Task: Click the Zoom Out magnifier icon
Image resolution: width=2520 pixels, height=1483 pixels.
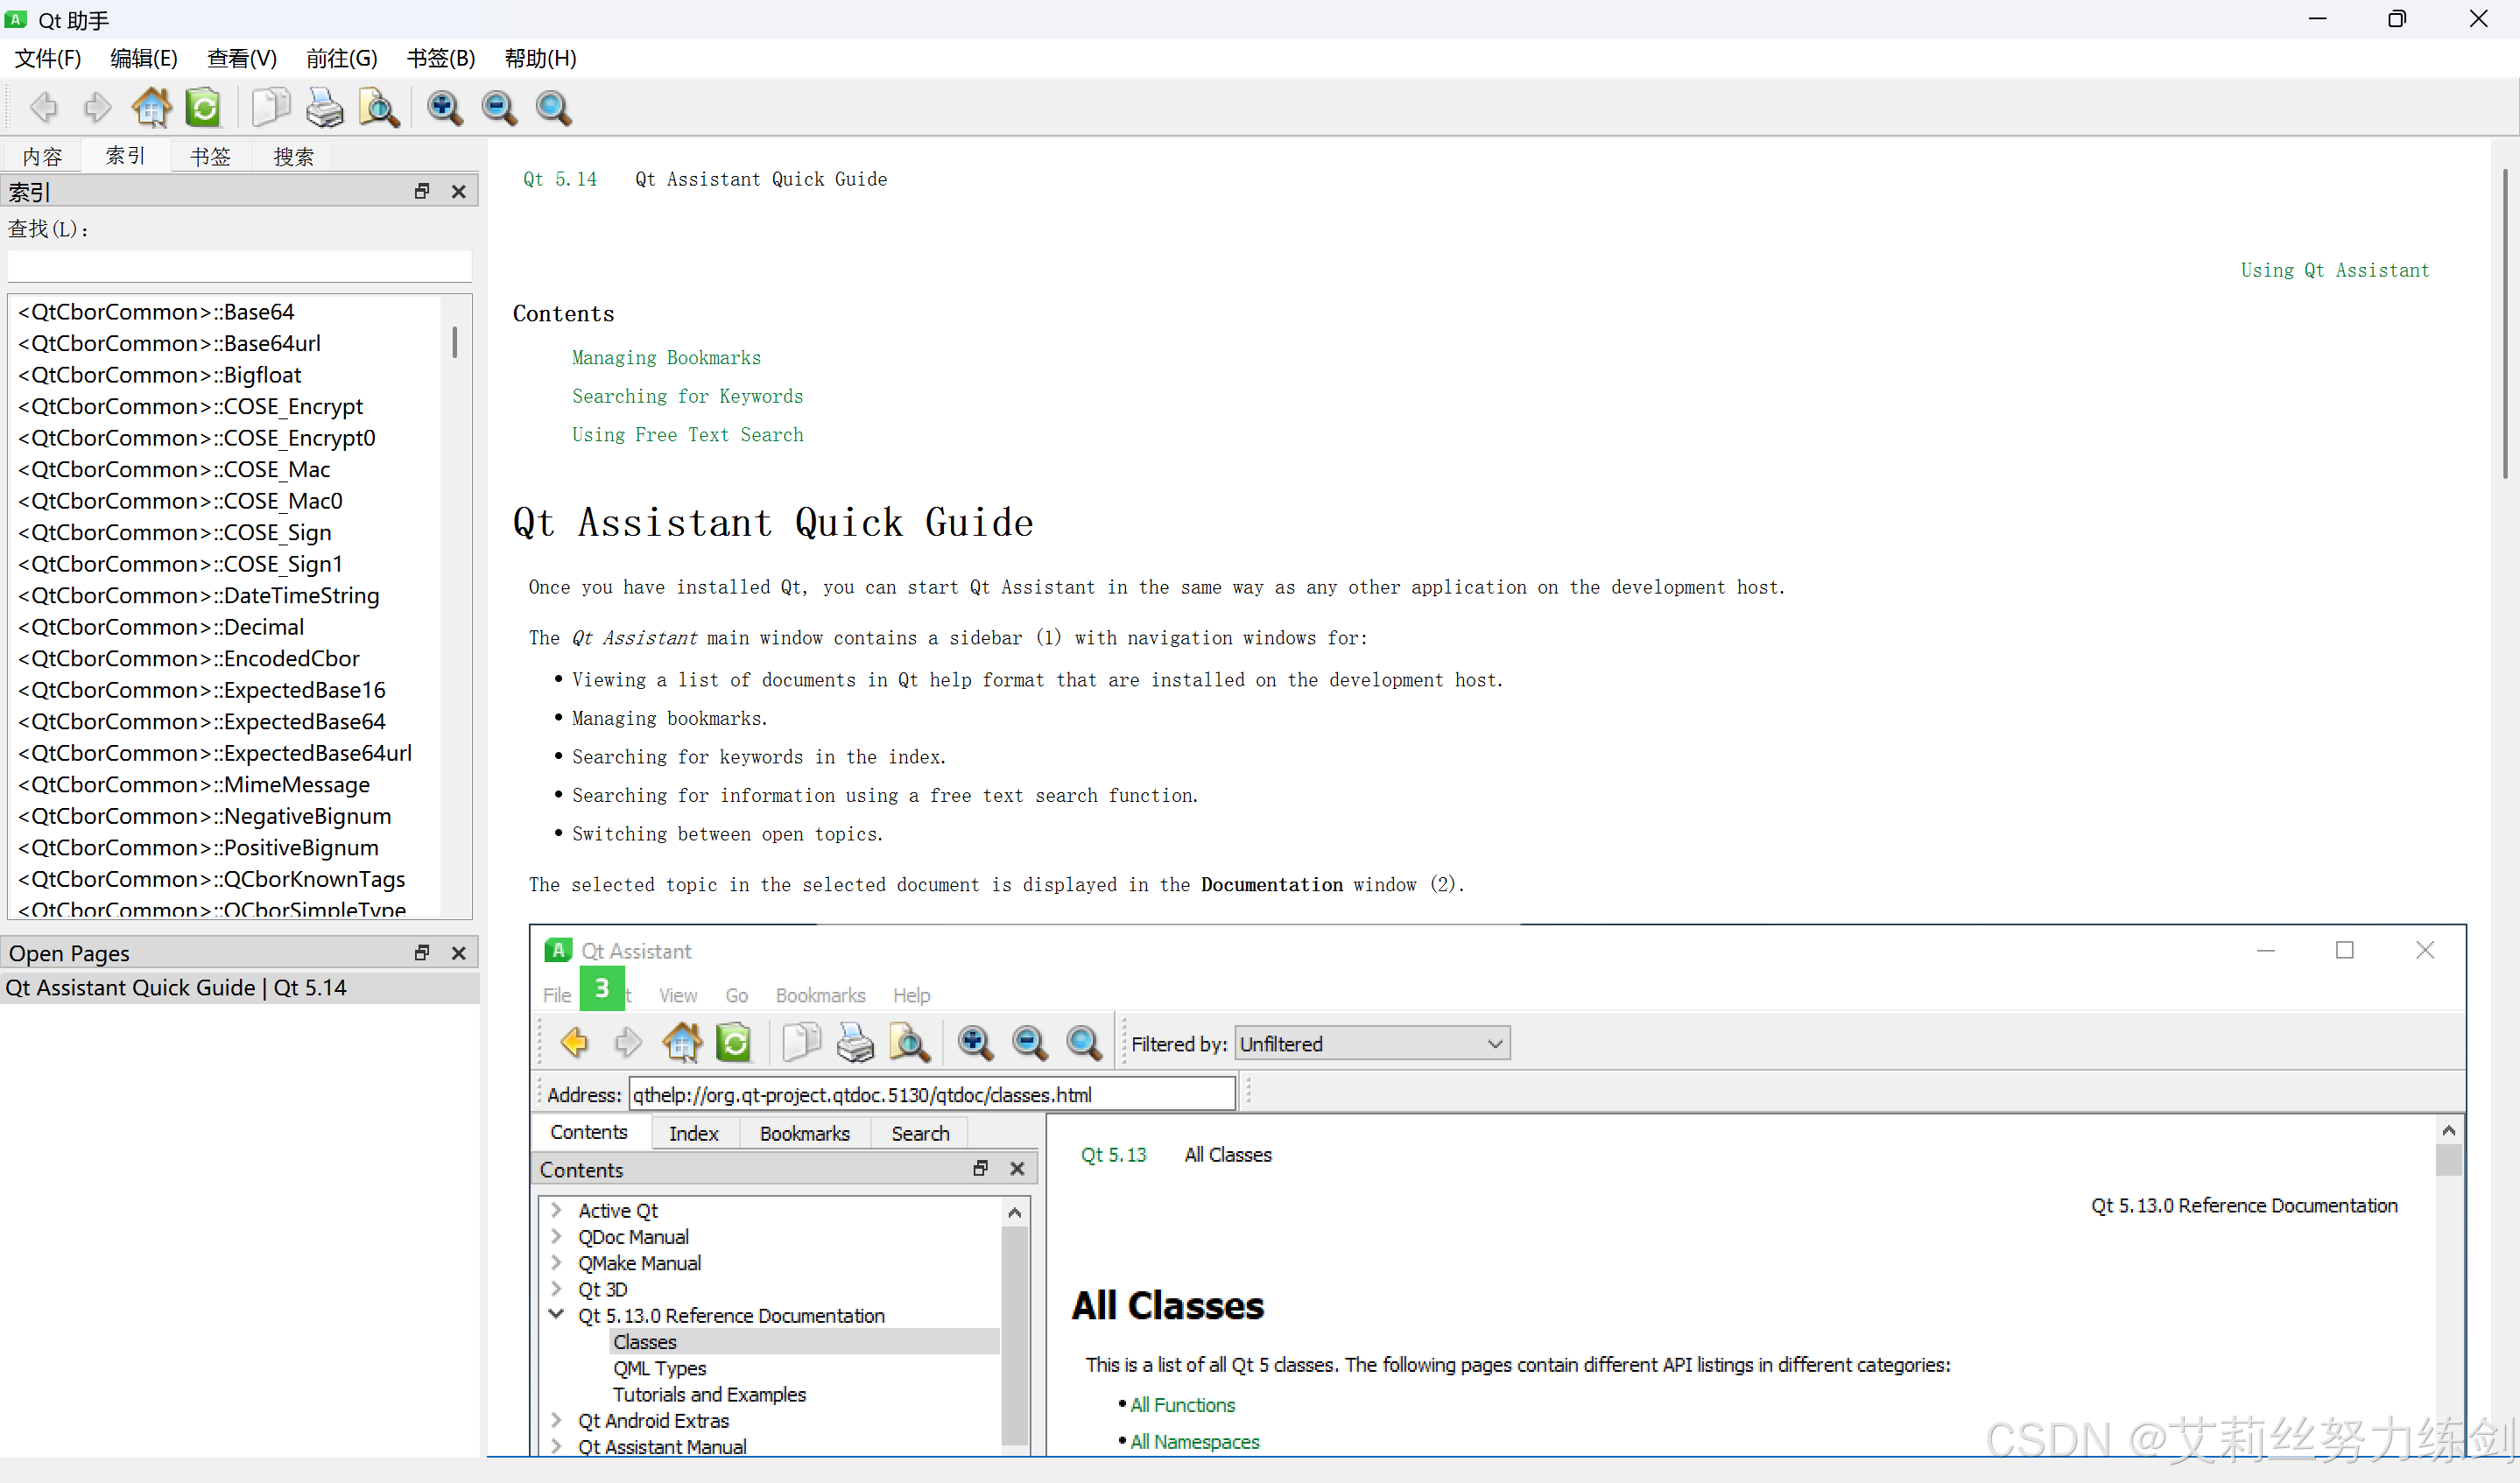Action: tap(499, 107)
